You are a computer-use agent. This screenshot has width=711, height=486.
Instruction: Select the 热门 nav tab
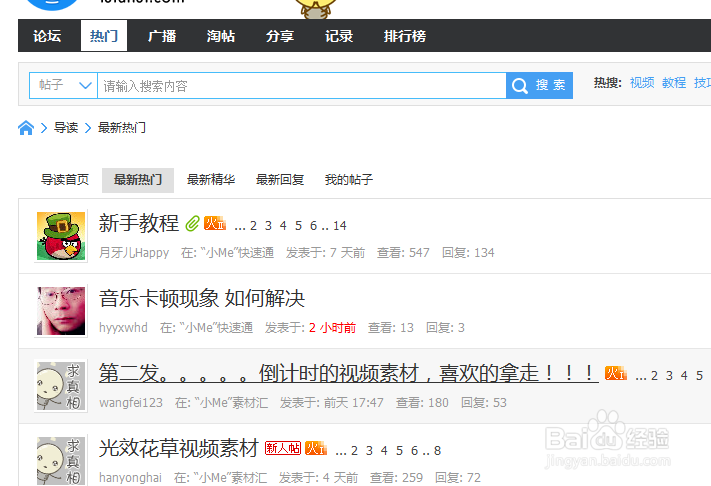104,36
